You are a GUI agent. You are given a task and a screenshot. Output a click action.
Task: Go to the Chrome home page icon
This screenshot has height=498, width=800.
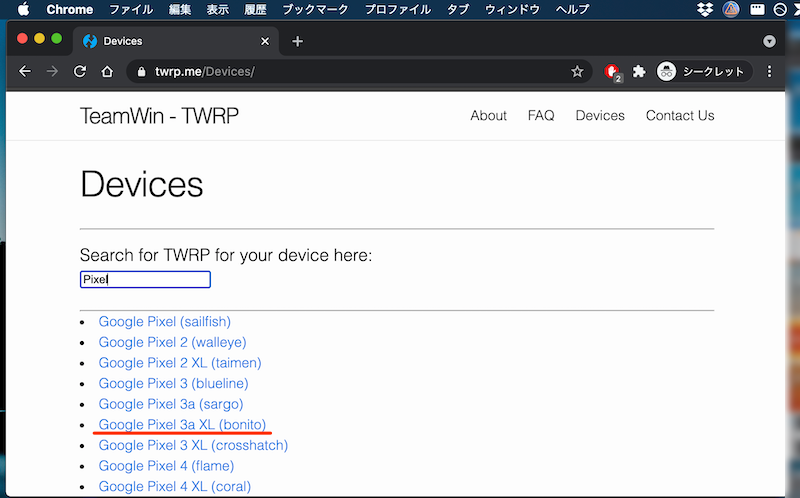[107, 71]
